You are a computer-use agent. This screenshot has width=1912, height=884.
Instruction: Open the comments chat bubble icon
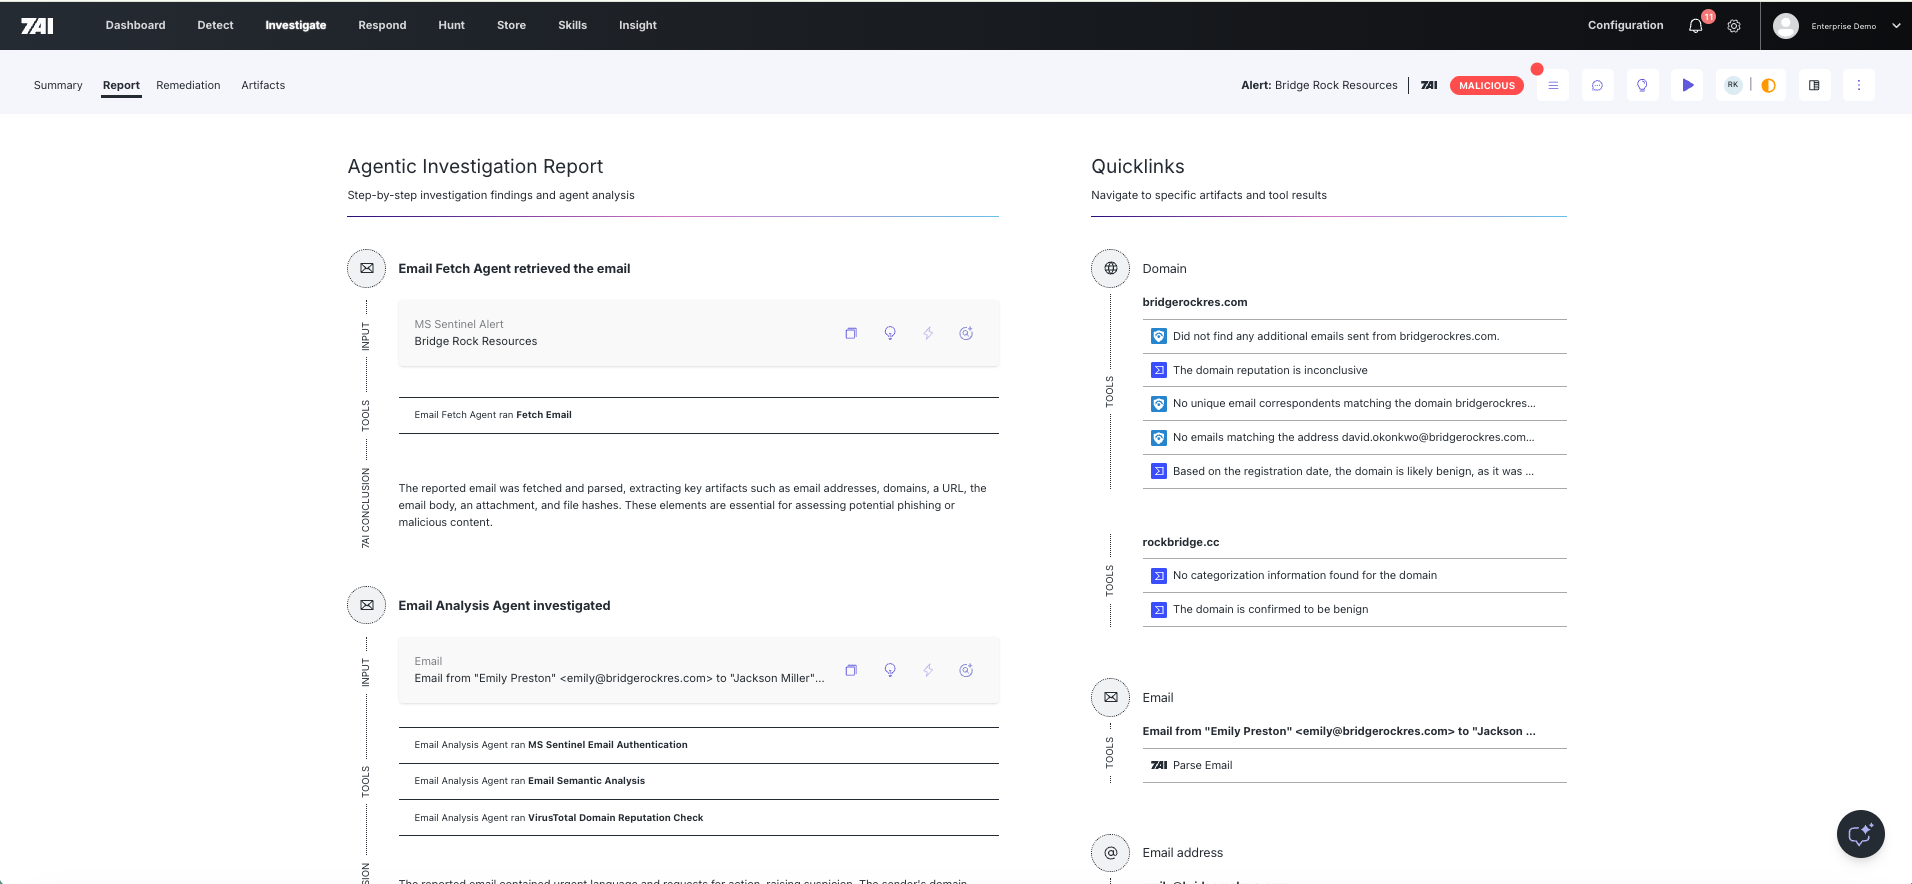(x=1598, y=85)
